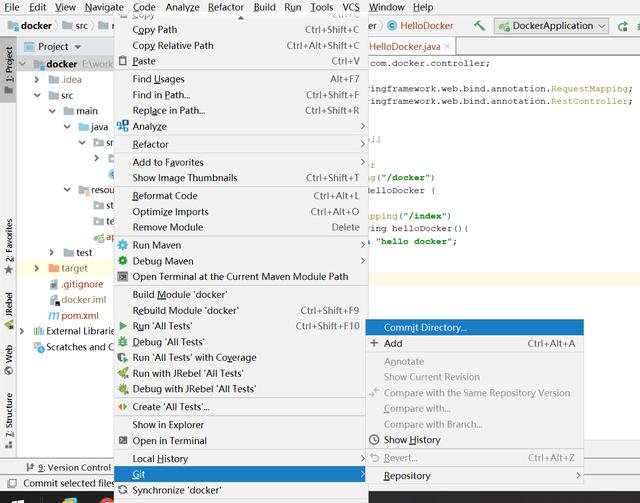Choose Copy Path from context menu
This screenshot has height=503, width=640.
coord(241,30)
